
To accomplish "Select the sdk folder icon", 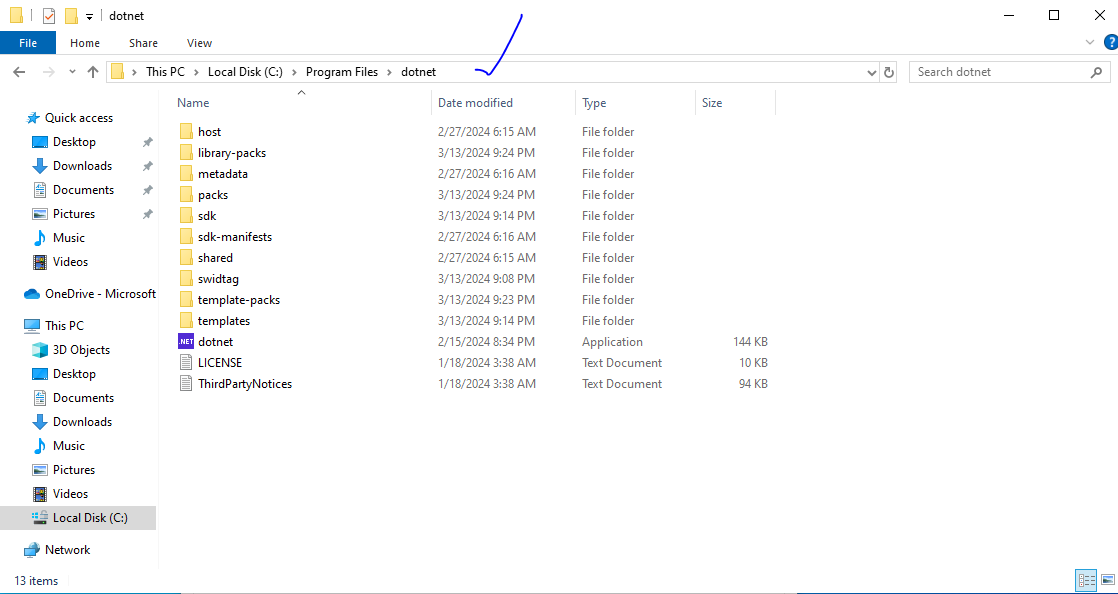I will click(186, 216).
